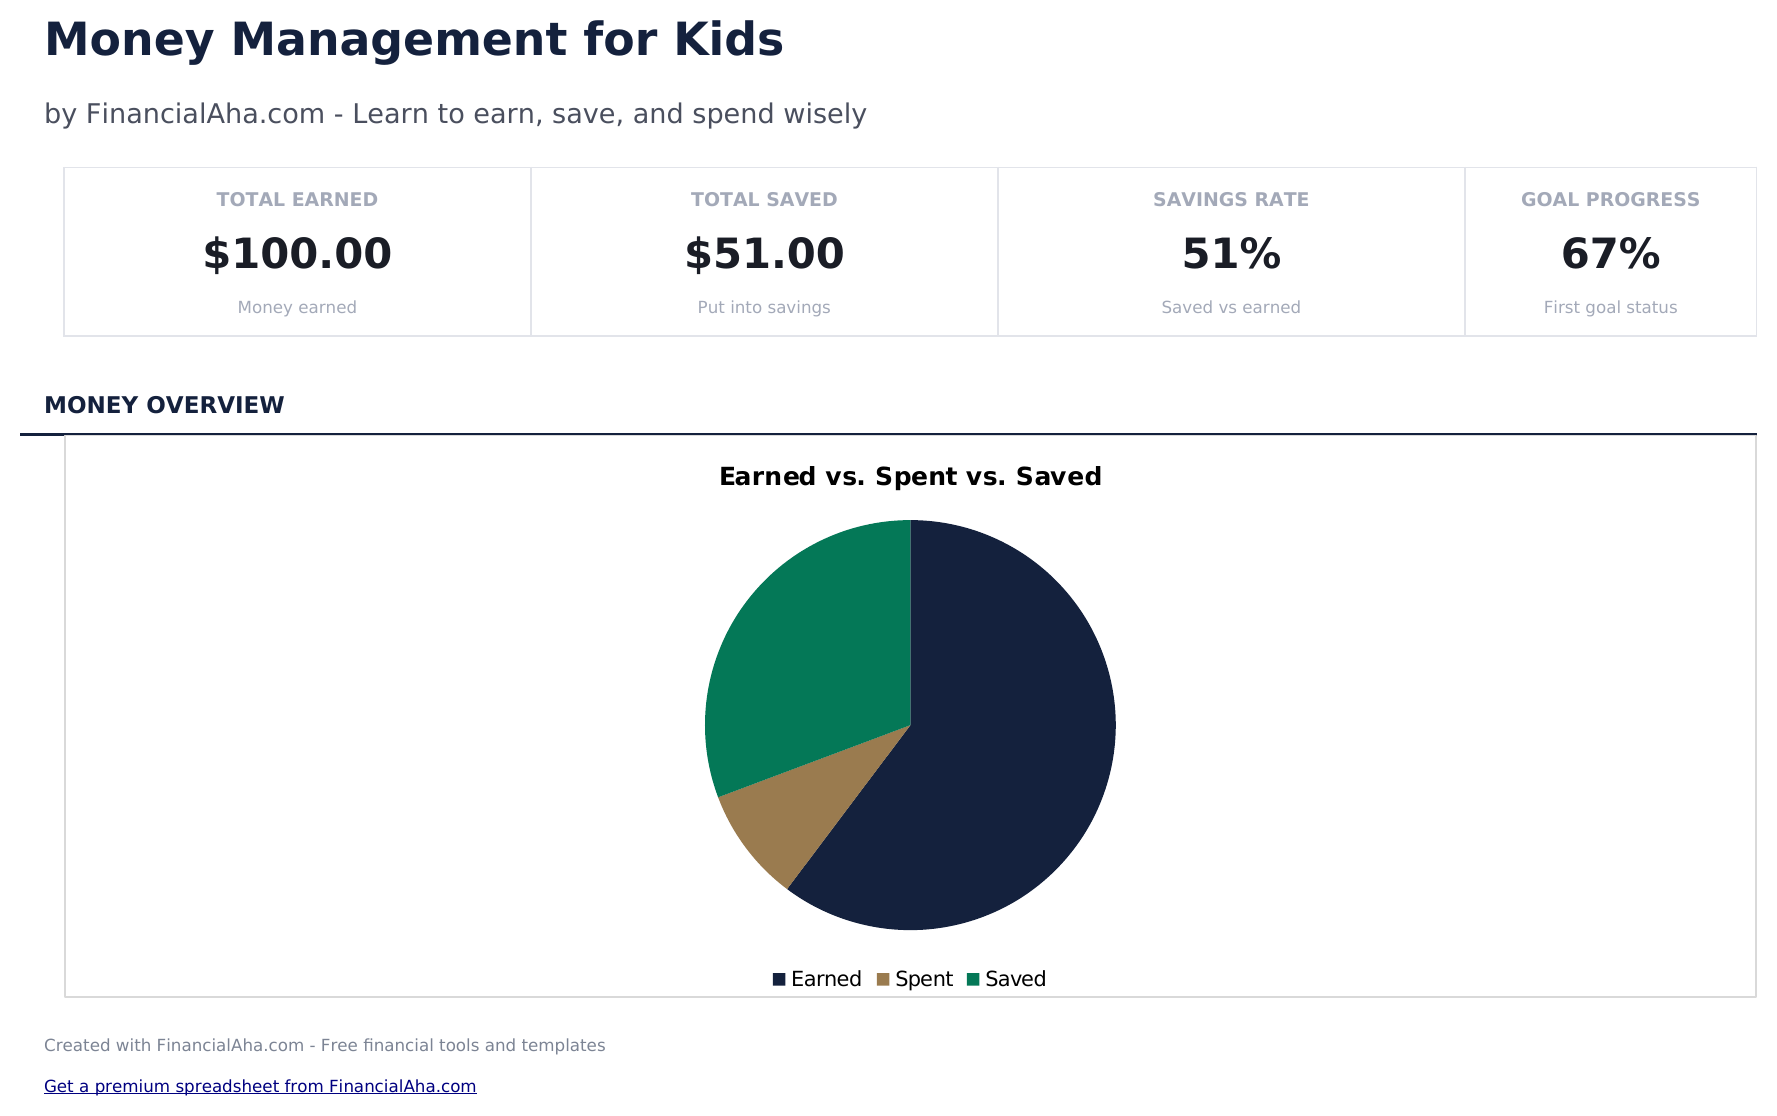Click the green Saved legend swatch

973,979
